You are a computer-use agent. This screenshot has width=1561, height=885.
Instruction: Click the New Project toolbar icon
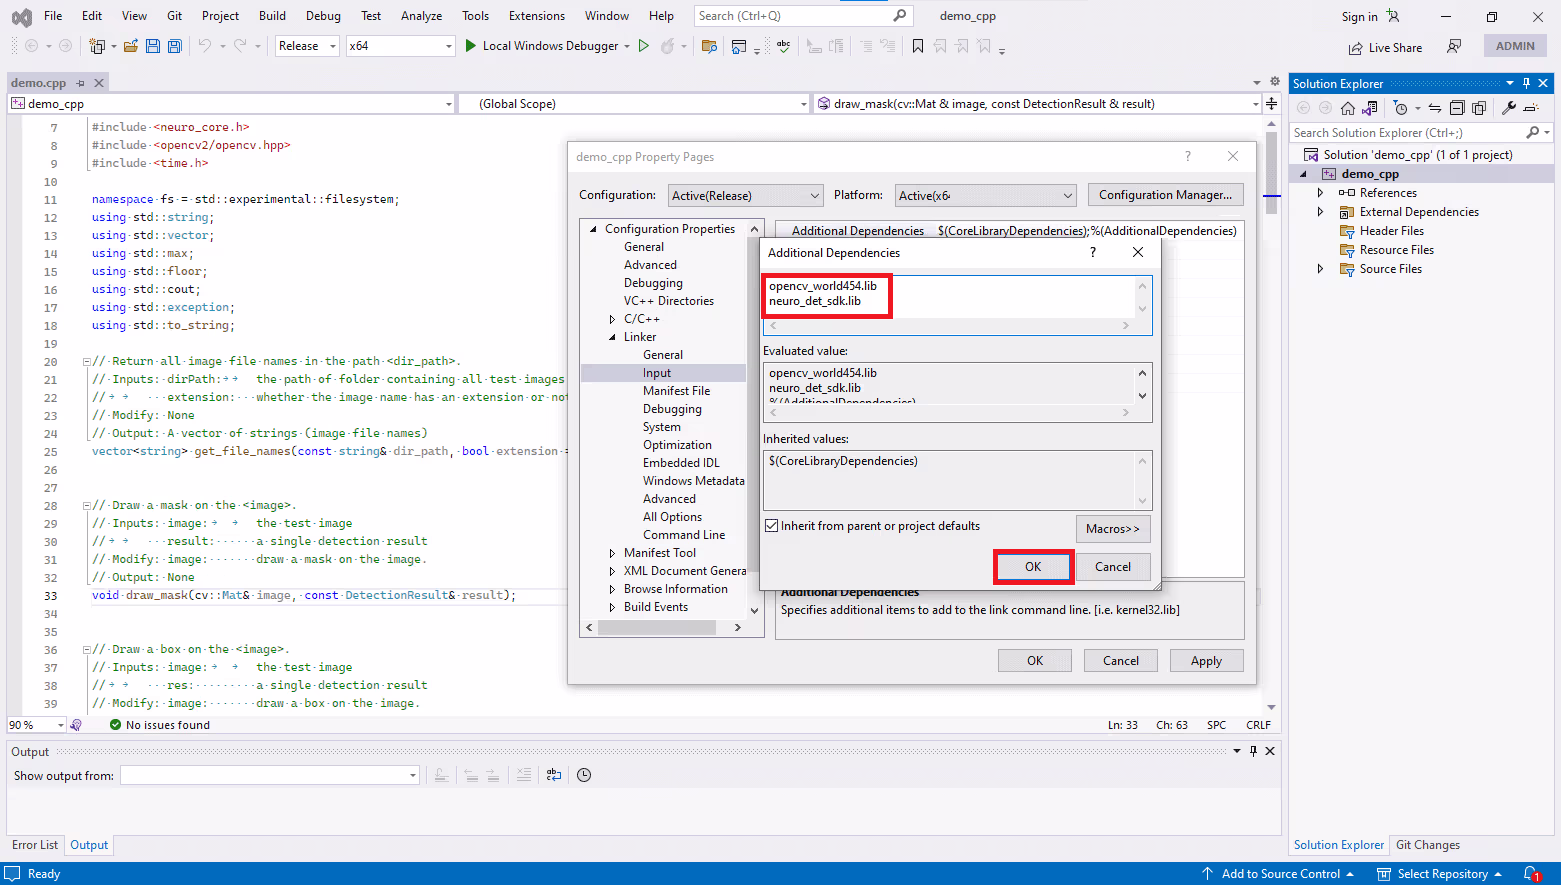coord(97,46)
